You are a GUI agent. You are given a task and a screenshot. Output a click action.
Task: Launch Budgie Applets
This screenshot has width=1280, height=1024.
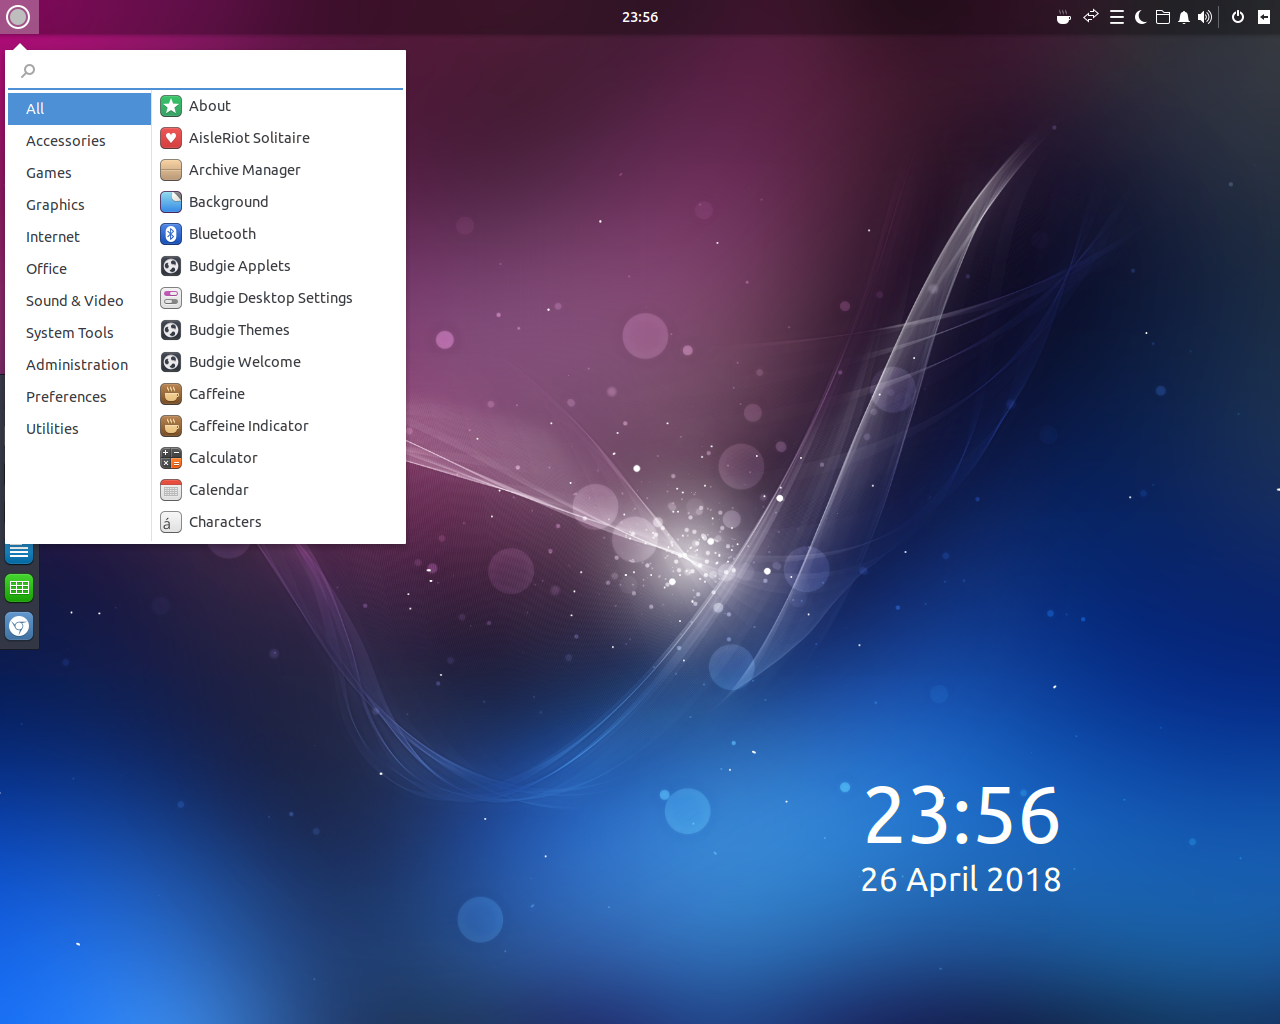click(279, 266)
